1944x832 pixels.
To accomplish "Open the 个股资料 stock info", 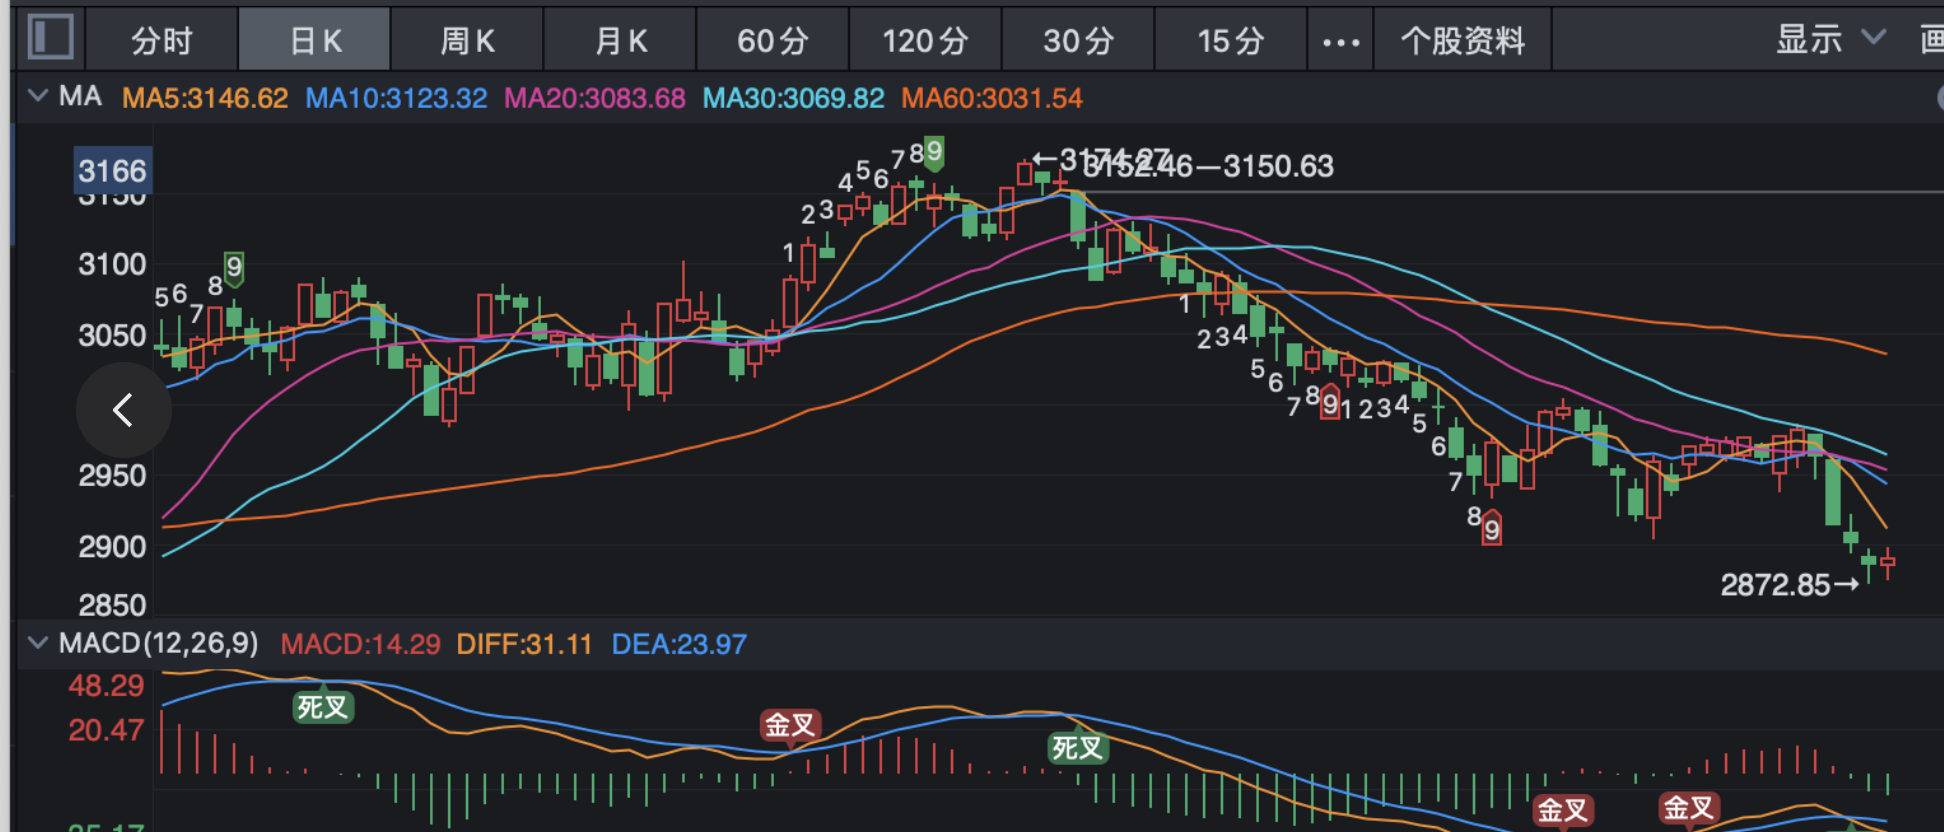I will pyautogui.click(x=1463, y=40).
